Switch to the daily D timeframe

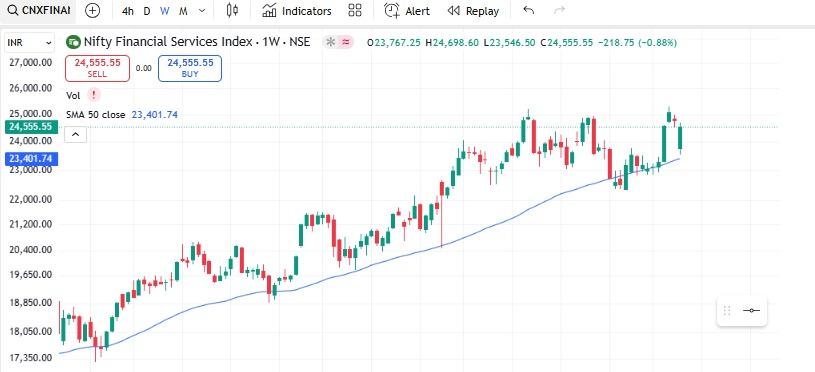147,11
